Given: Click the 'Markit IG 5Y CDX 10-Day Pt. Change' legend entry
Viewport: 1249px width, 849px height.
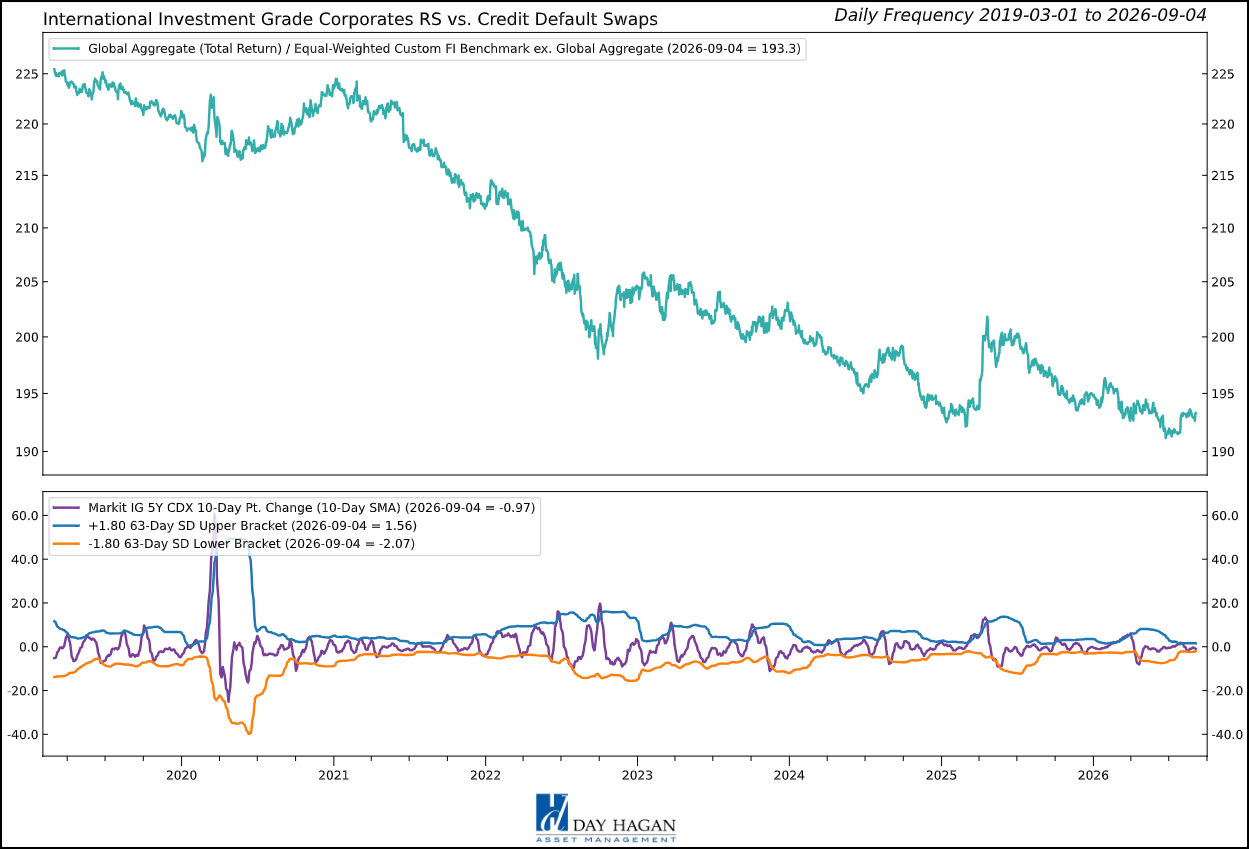Looking at the screenshot, I should (312, 508).
